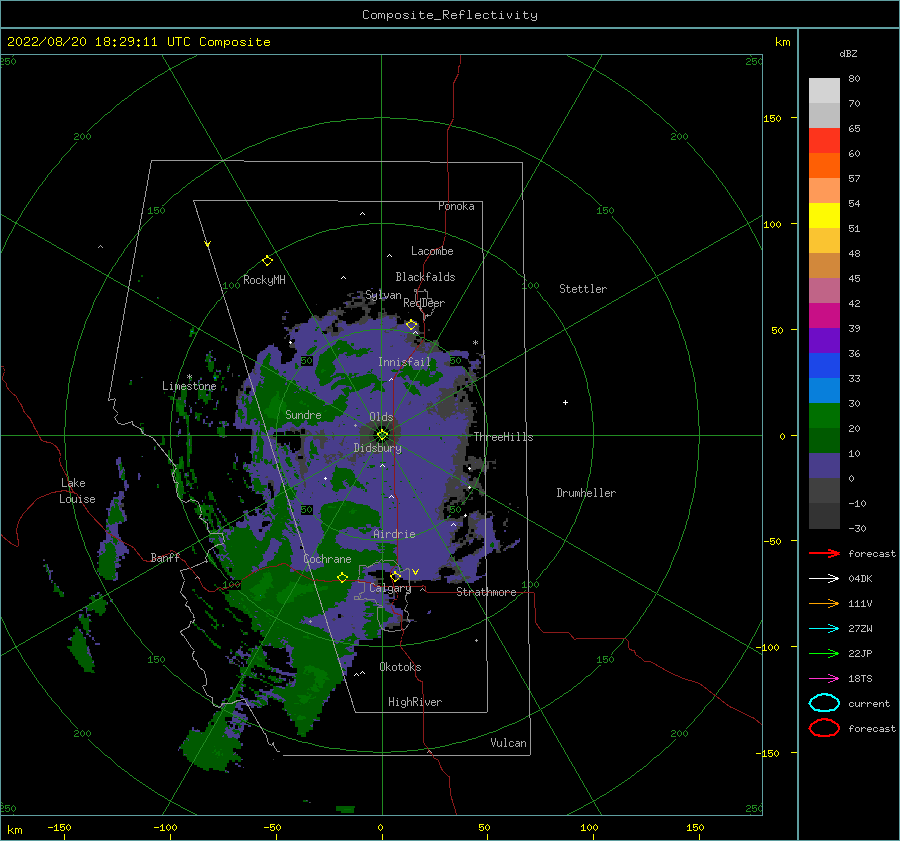Select the radar site diamond between Olds and Didsbury
This screenshot has width=900, height=841.
point(382,435)
